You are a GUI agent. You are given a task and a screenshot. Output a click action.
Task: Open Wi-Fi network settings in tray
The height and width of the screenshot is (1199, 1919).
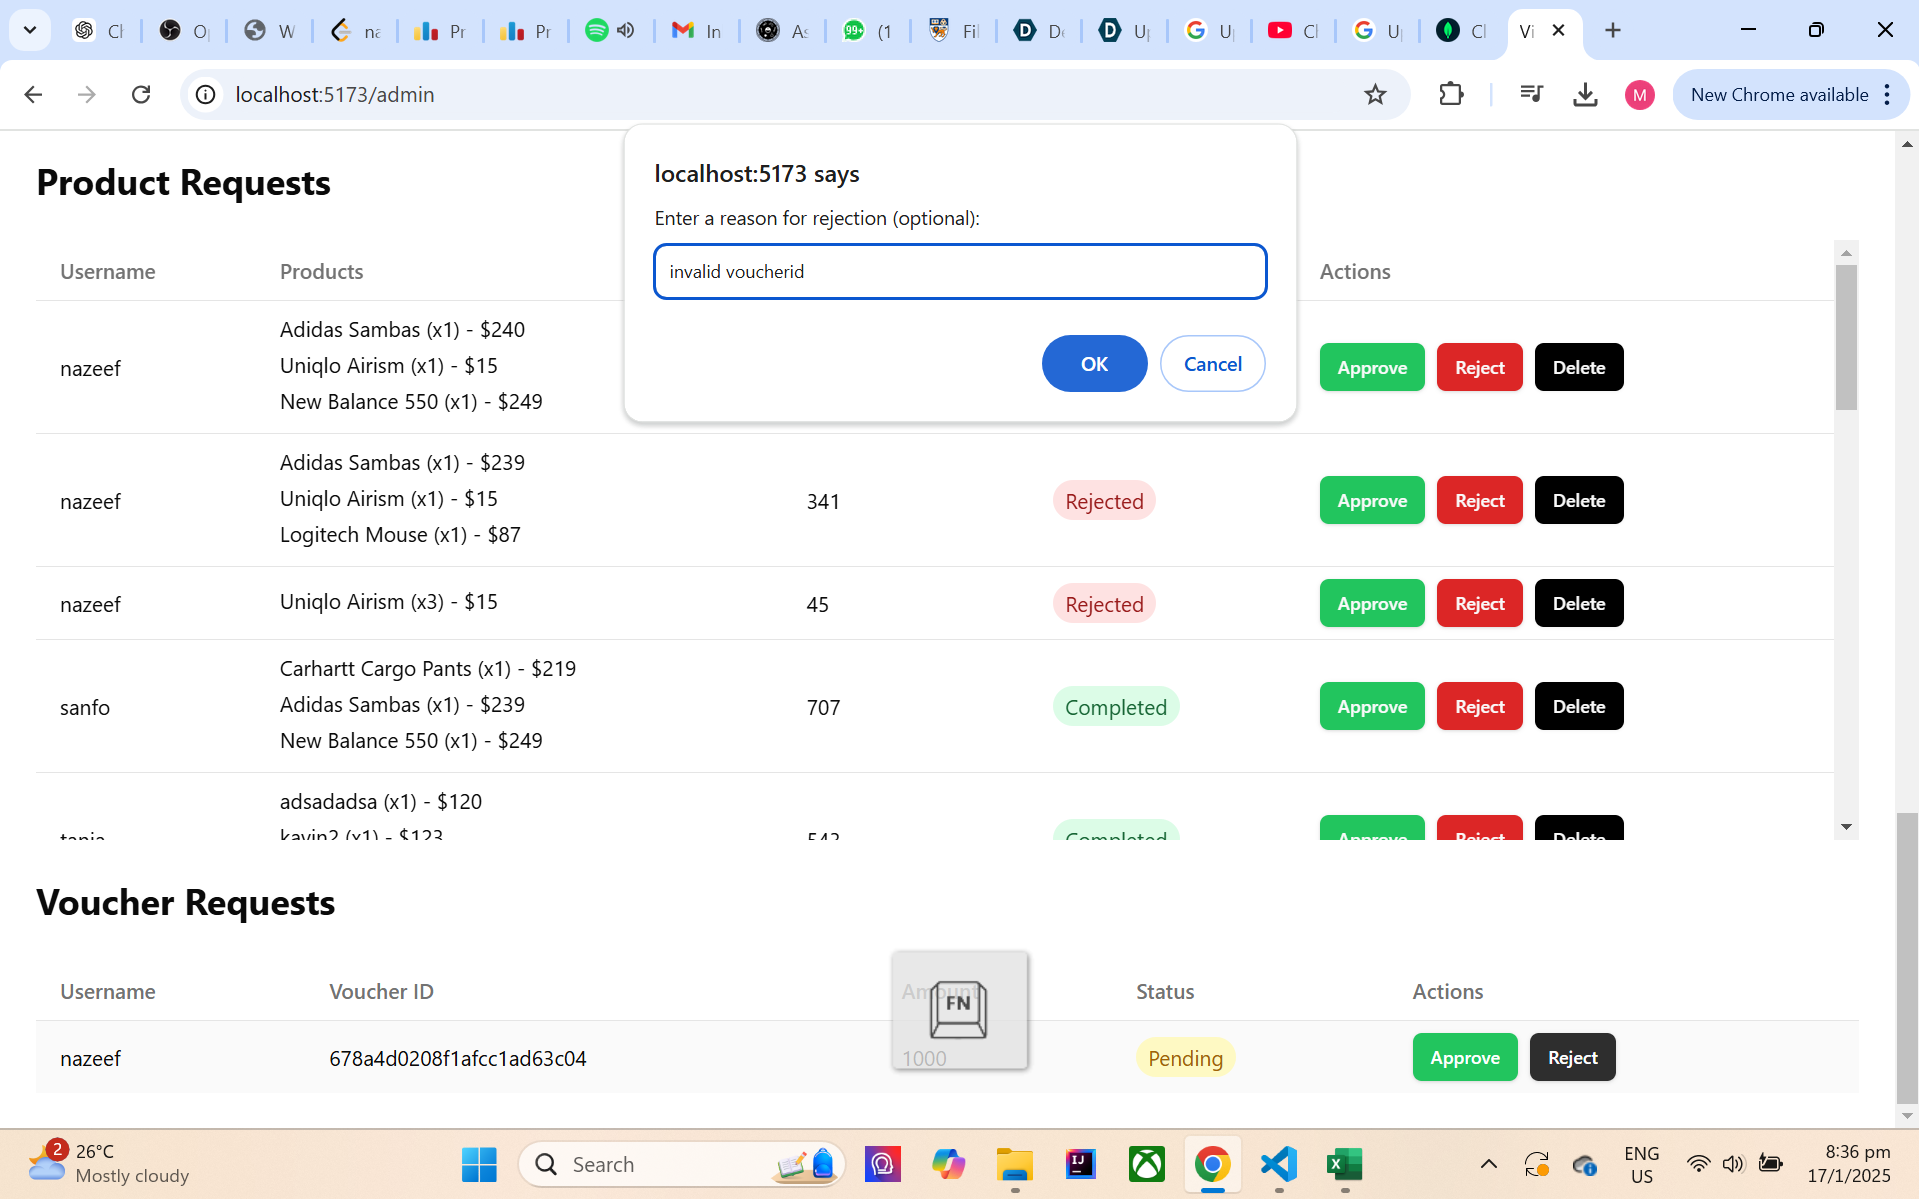[1698, 1164]
